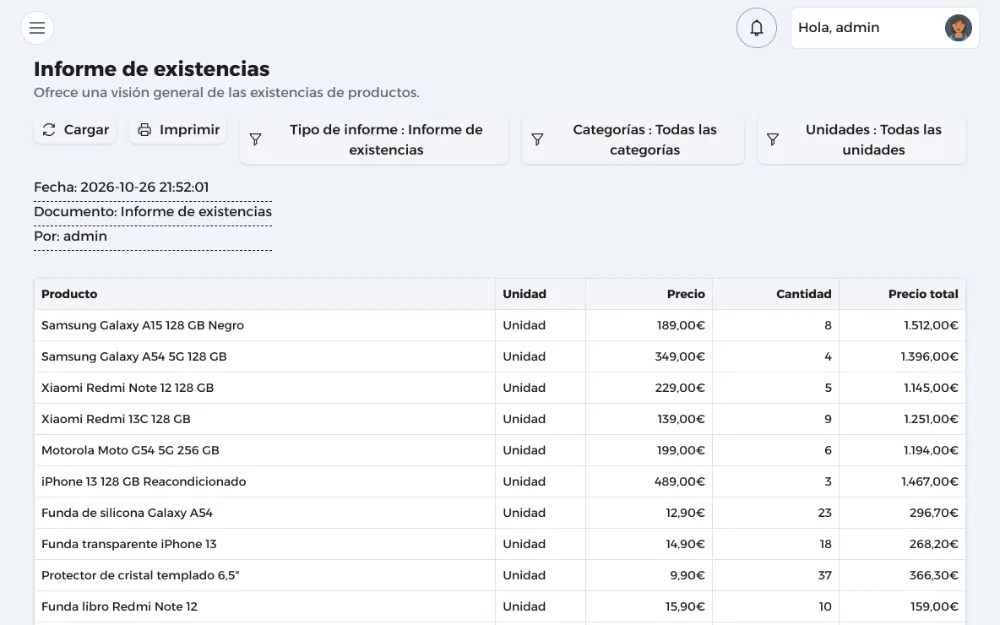
Task: Click the admin user avatar
Action: coord(958,28)
